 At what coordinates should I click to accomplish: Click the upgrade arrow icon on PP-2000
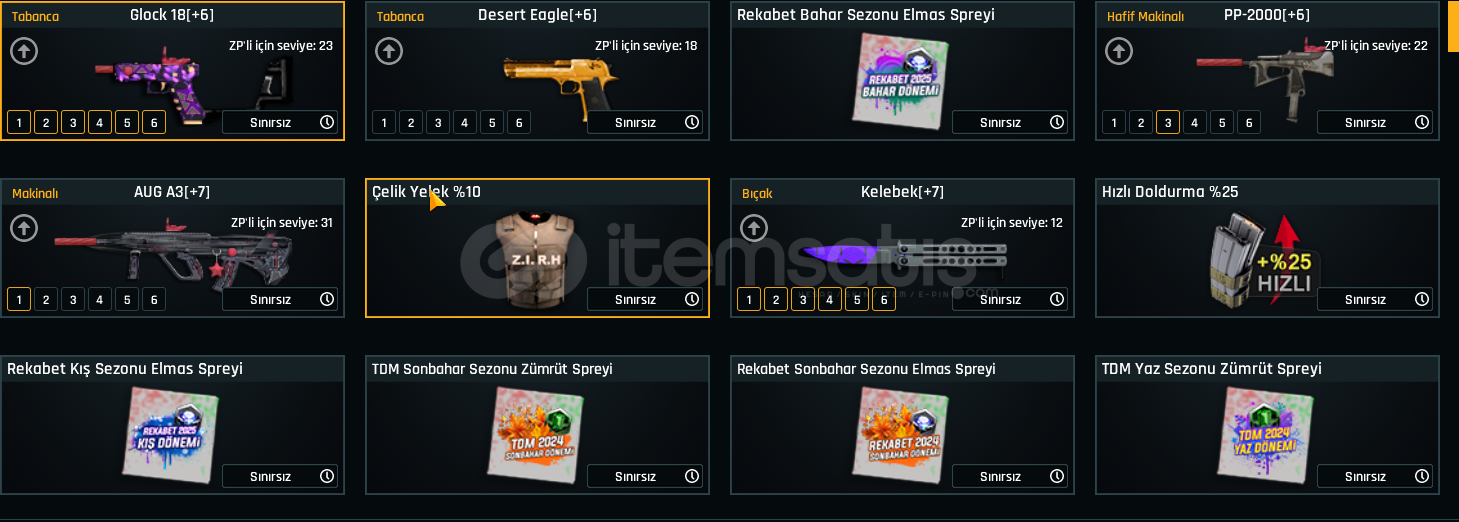[x=1119, y=51]
